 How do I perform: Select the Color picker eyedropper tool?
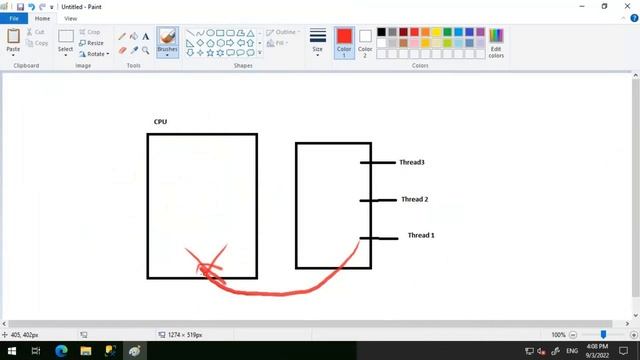pyautogui.click(x=134, y=50)
